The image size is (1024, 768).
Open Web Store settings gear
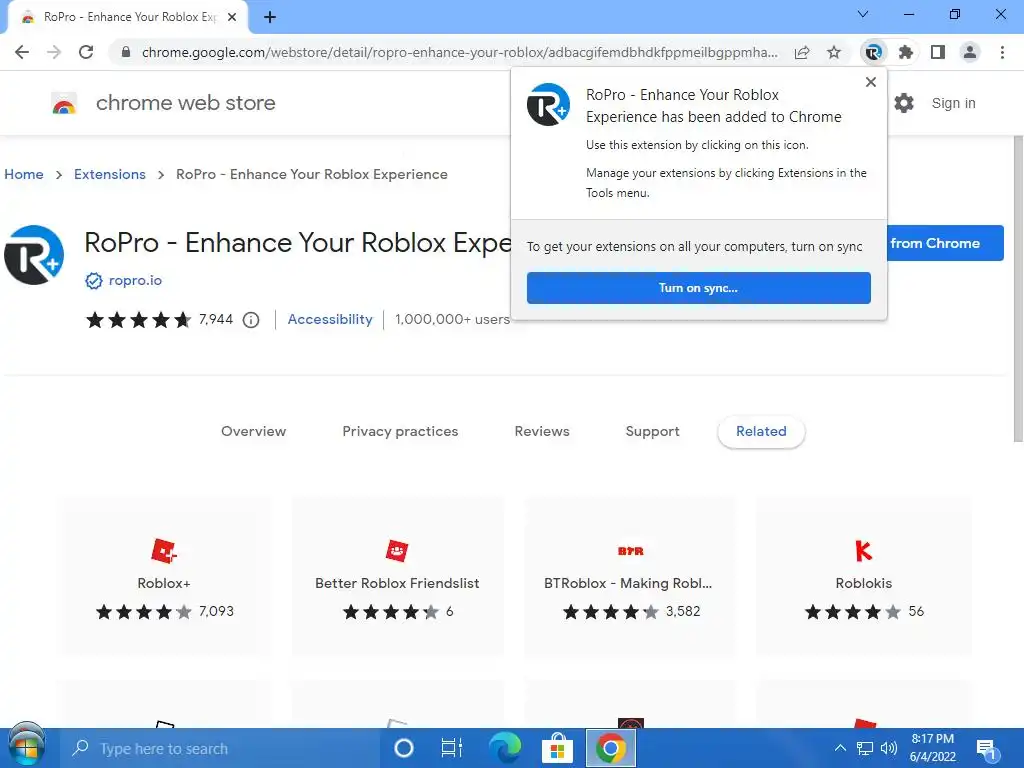pyautogui.click(x=904, y=103)
